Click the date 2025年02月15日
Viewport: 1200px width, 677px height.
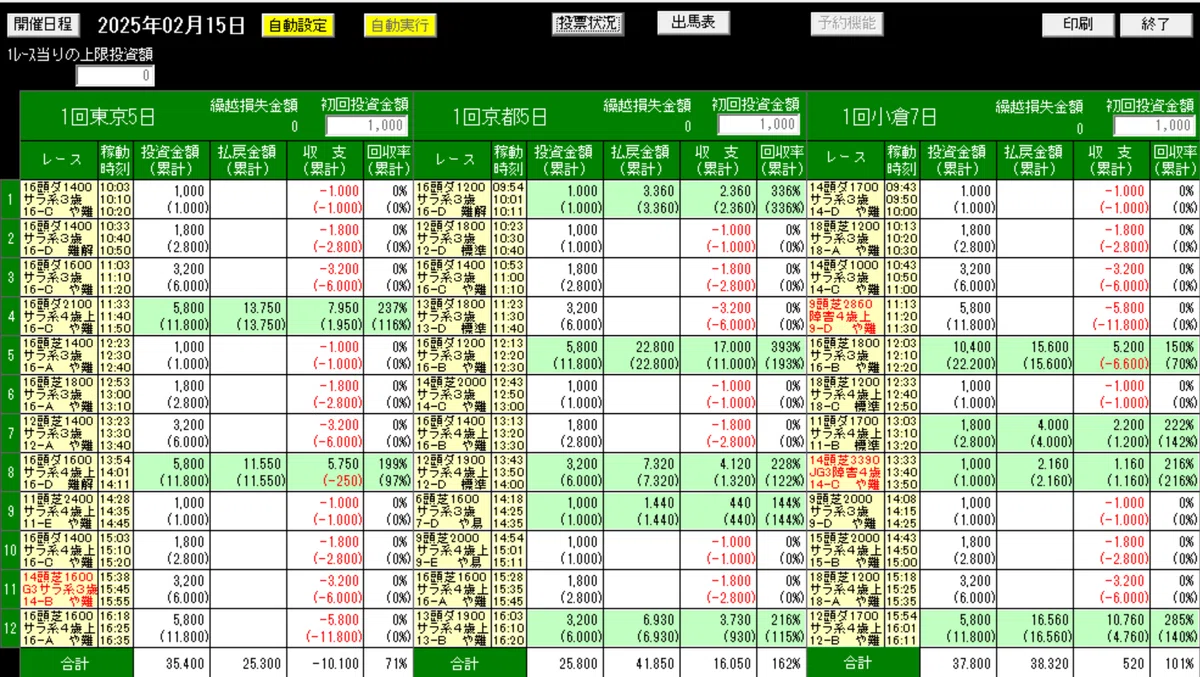click(x=172, y=24)
